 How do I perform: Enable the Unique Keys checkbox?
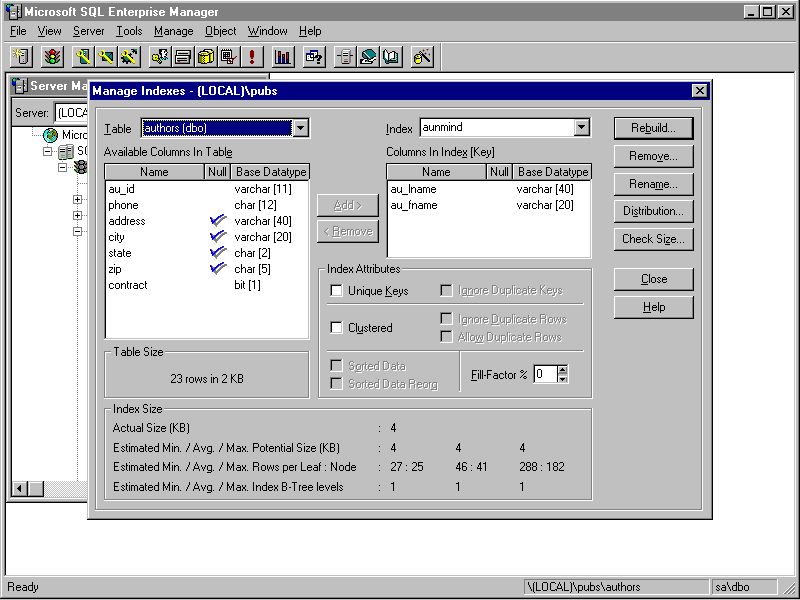tap(337, 291)
